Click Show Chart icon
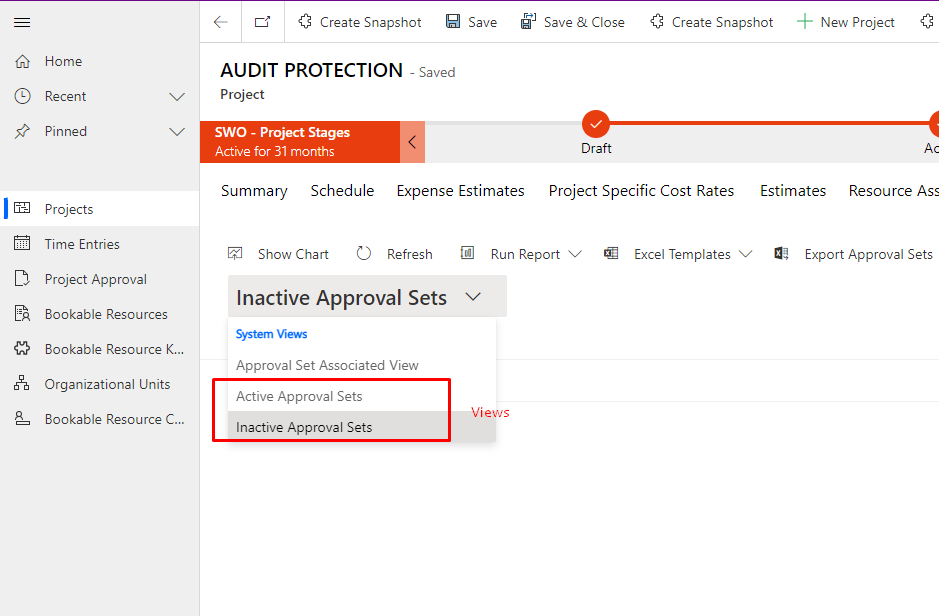Viewport: 939px width, 616px height. tap(236, 254)
